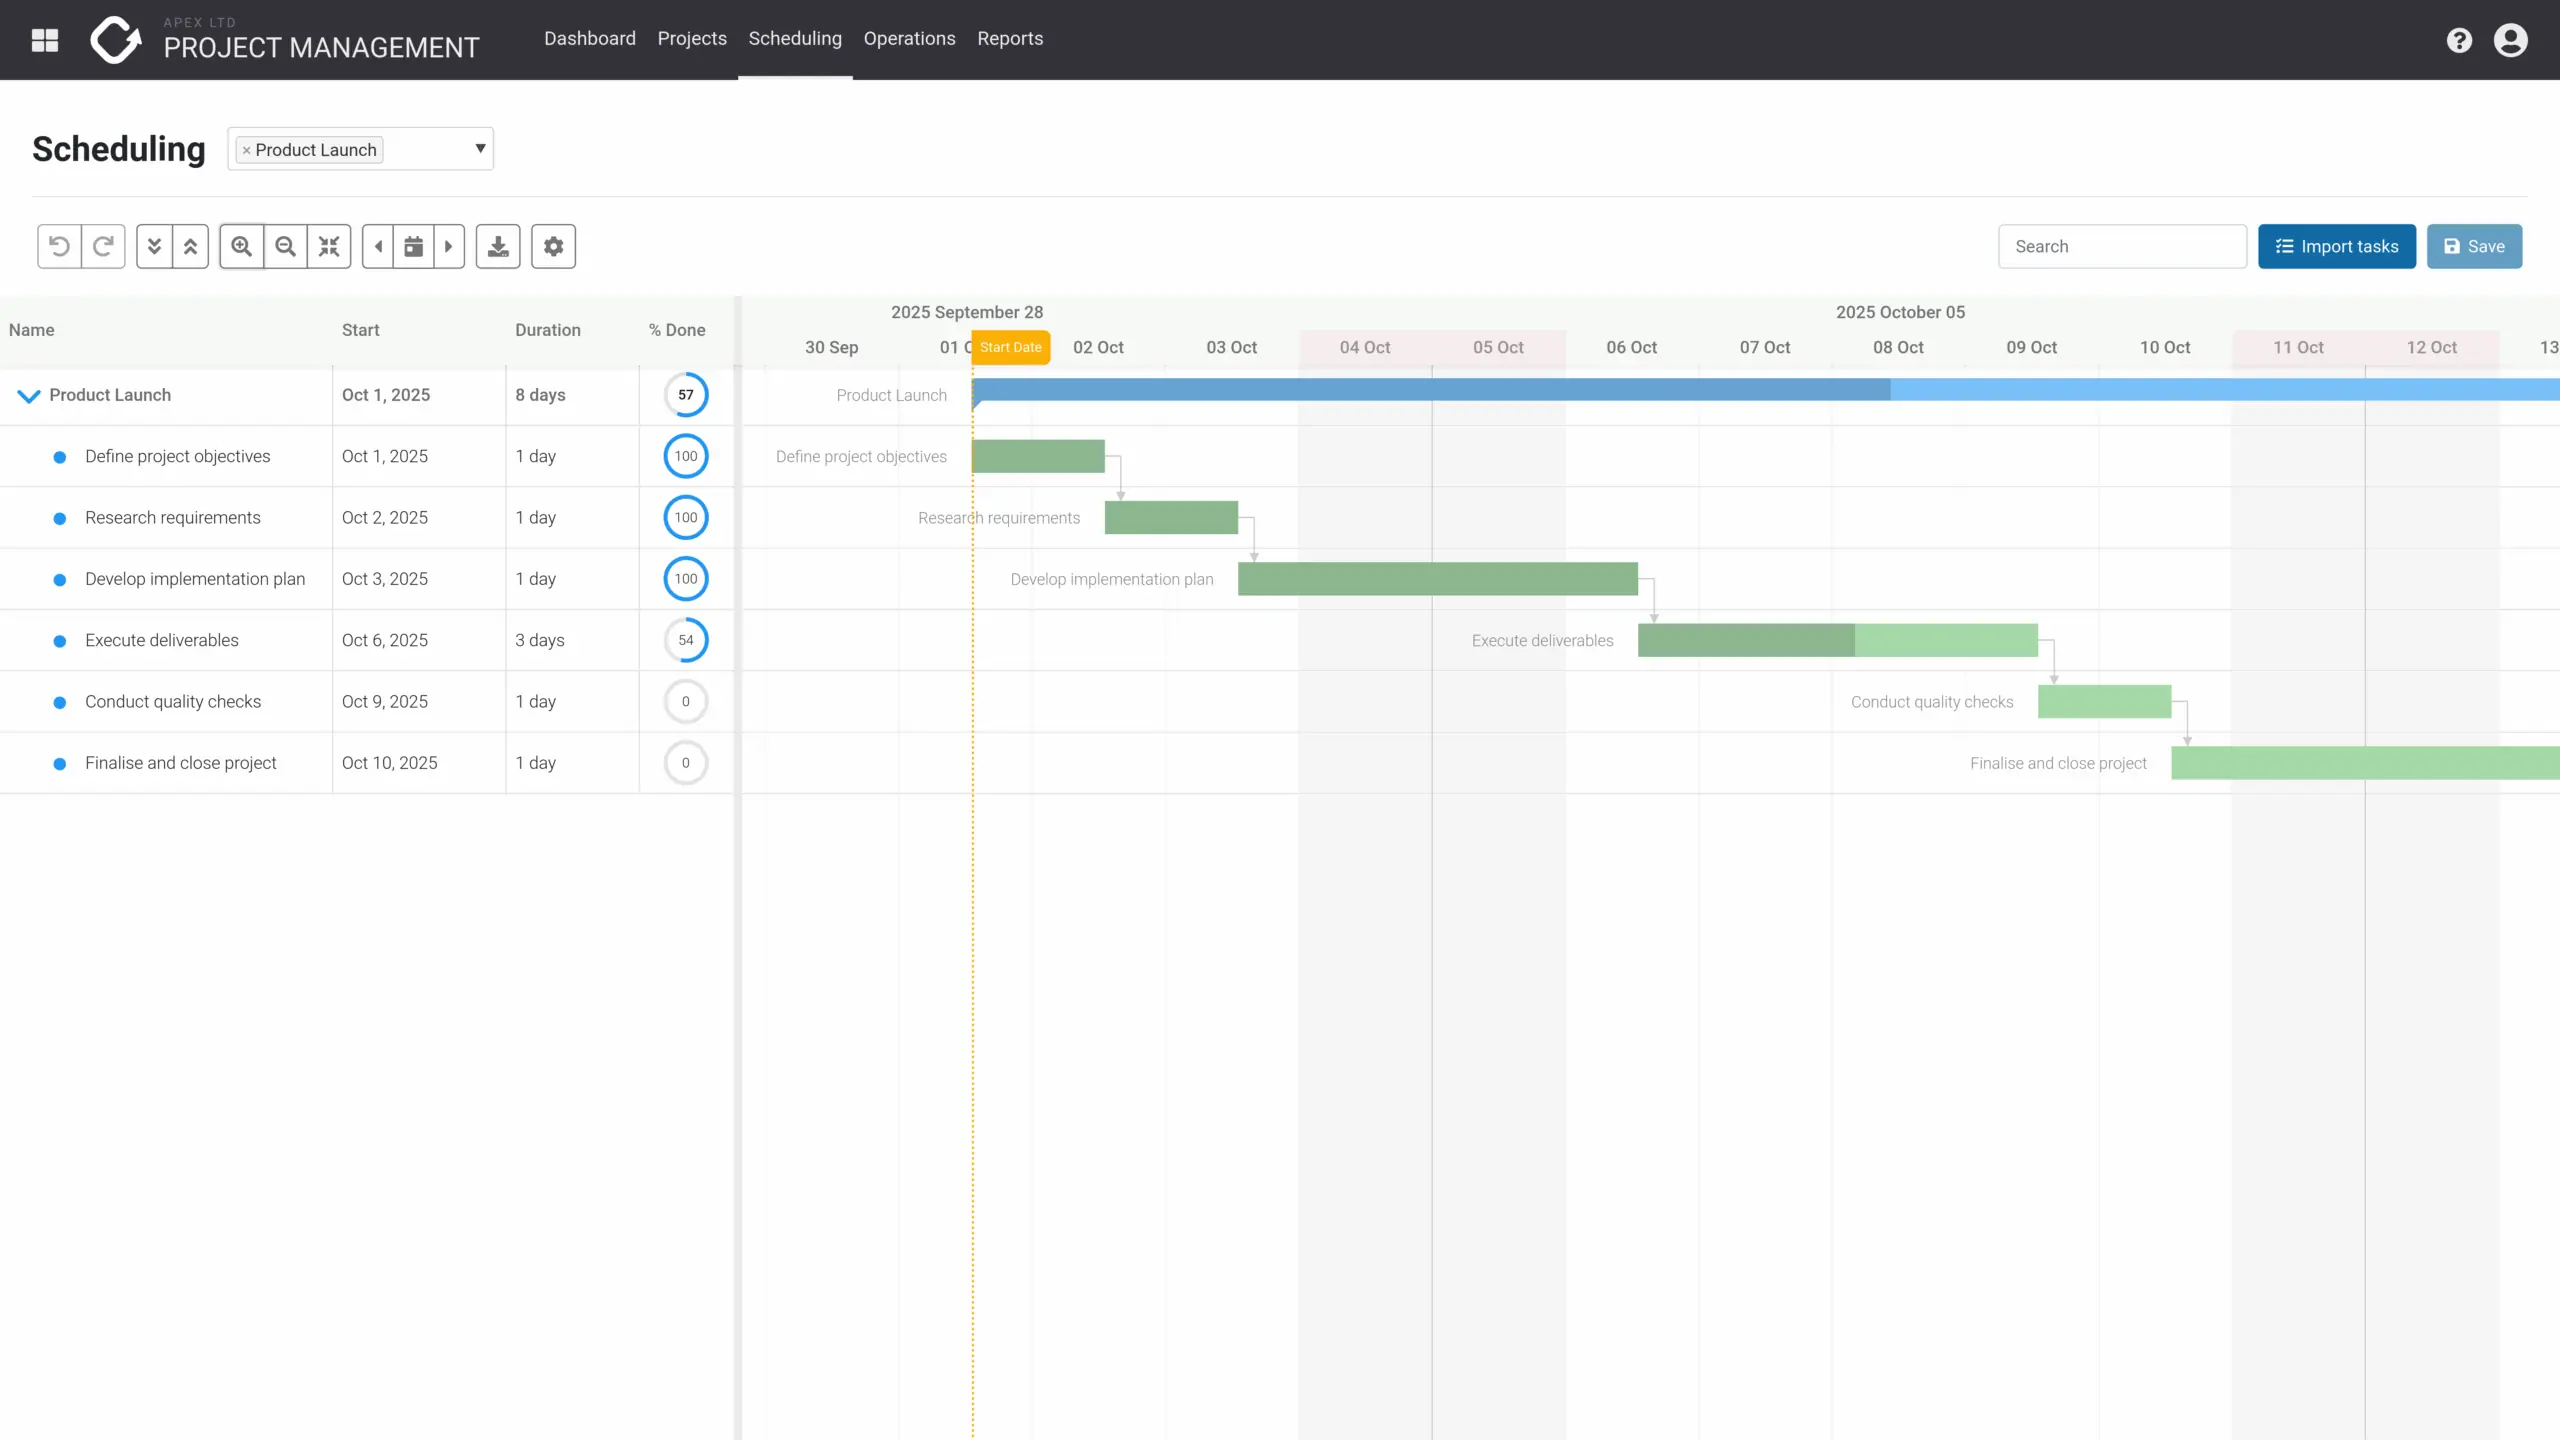
Task: Click into the Search field
Action: point(2122,246)
